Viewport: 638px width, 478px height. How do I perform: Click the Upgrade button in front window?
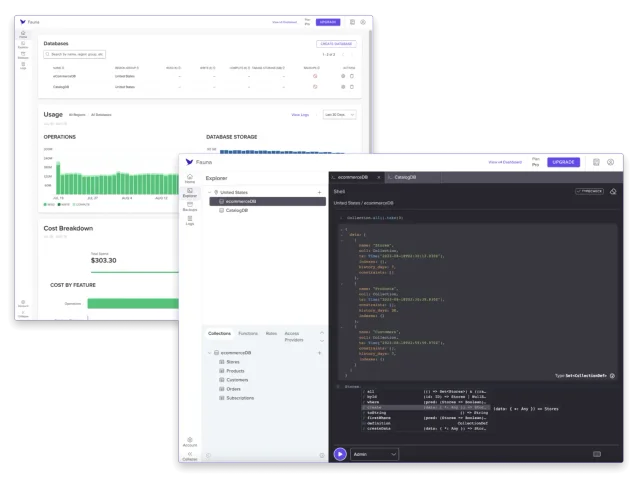563,161
